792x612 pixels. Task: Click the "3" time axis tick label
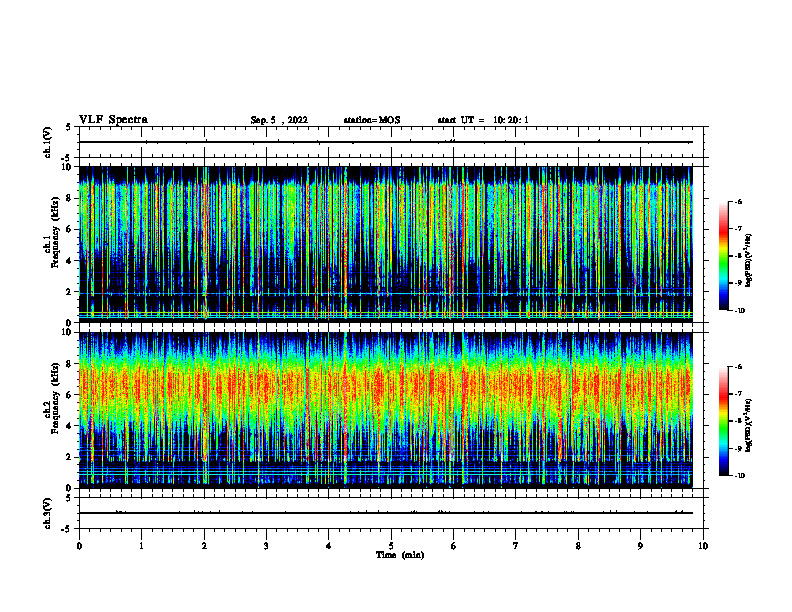[266, 546]
